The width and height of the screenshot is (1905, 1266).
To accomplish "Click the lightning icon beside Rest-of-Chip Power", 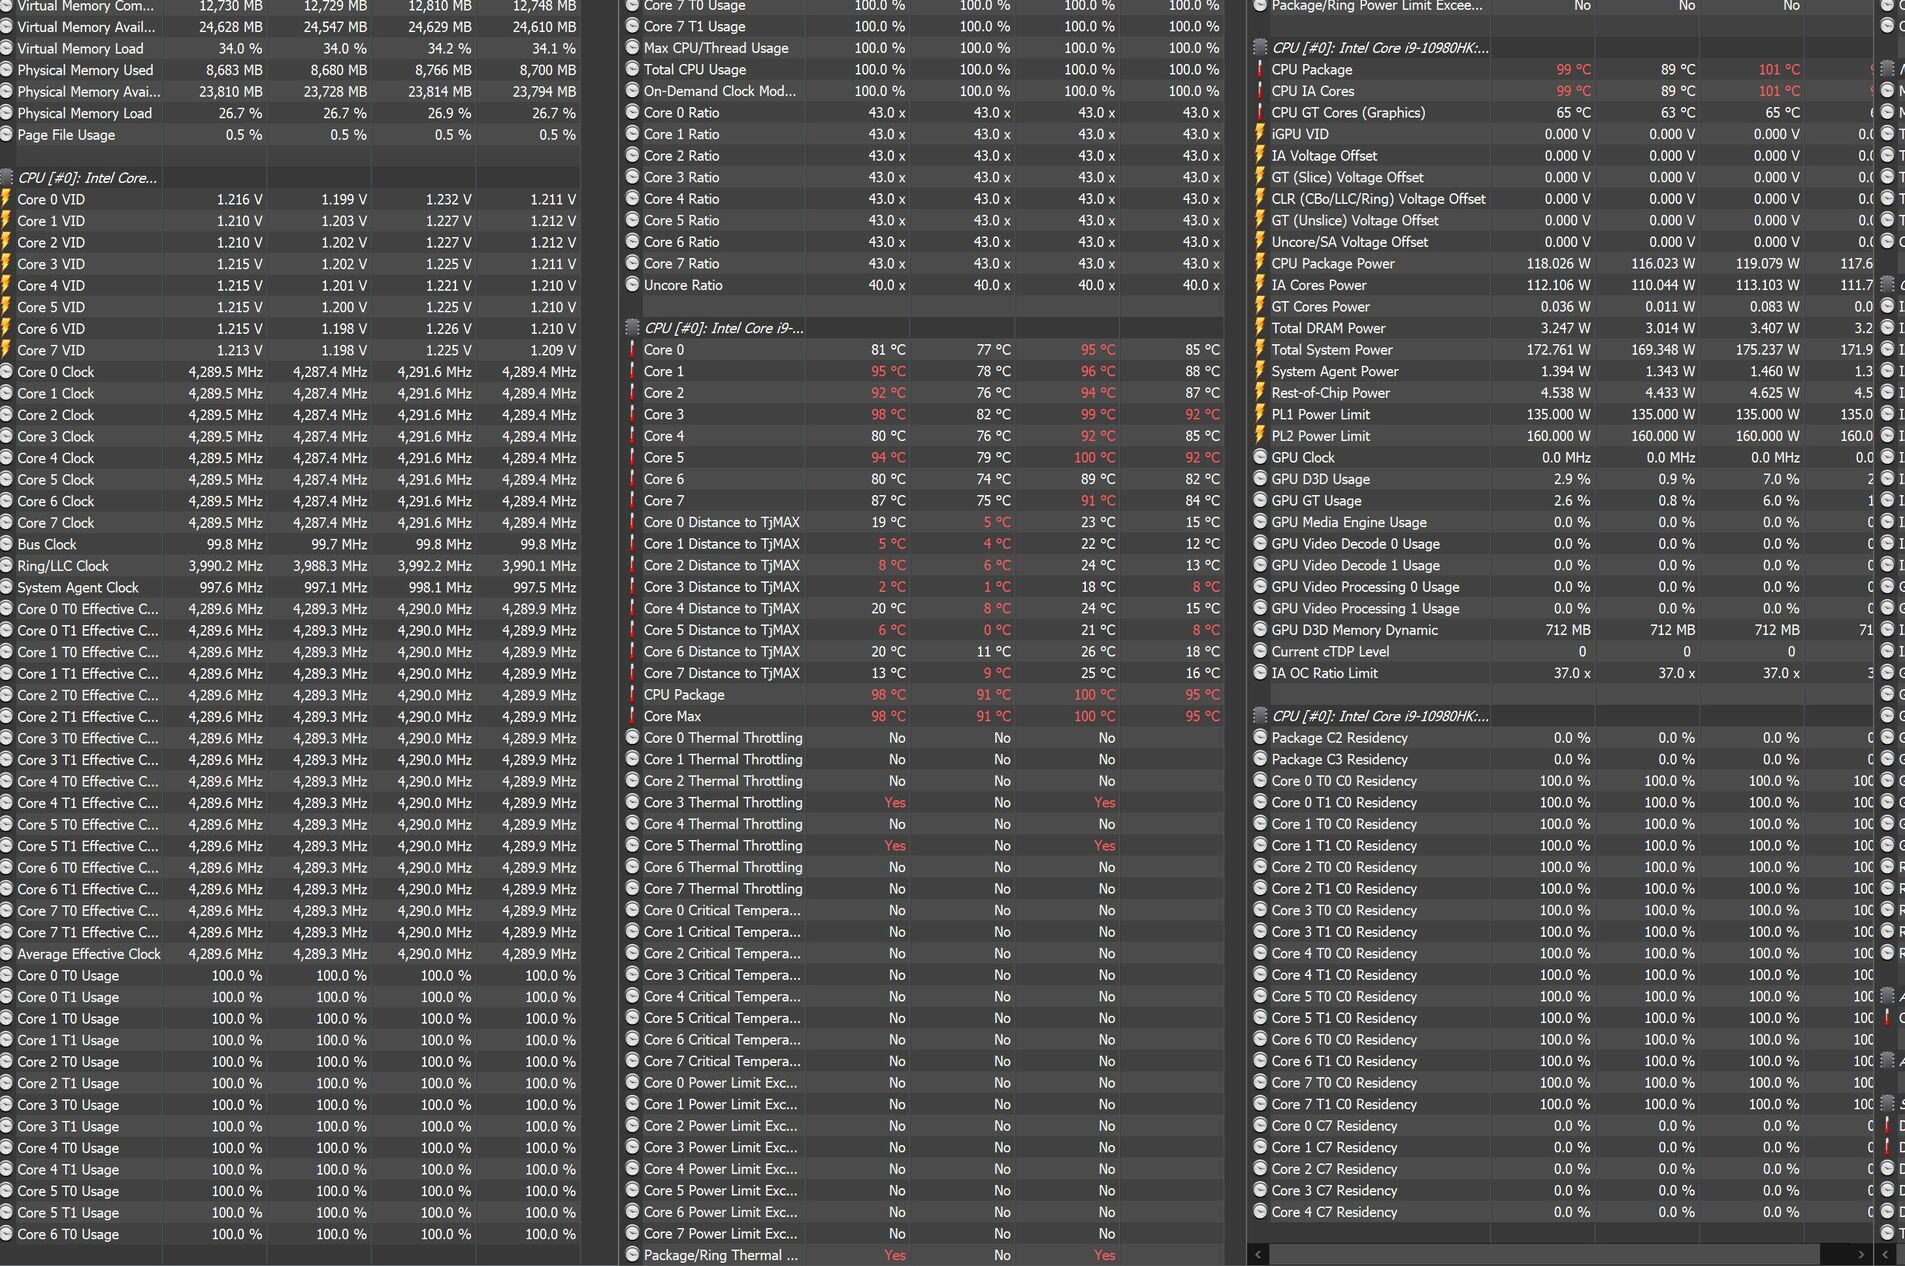I will point(1260,393).
